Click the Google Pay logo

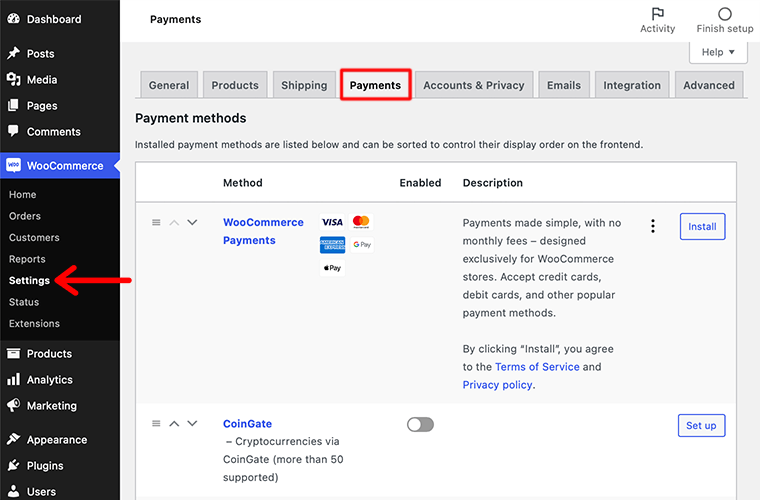pyautogui.click(x=362, y=245)
